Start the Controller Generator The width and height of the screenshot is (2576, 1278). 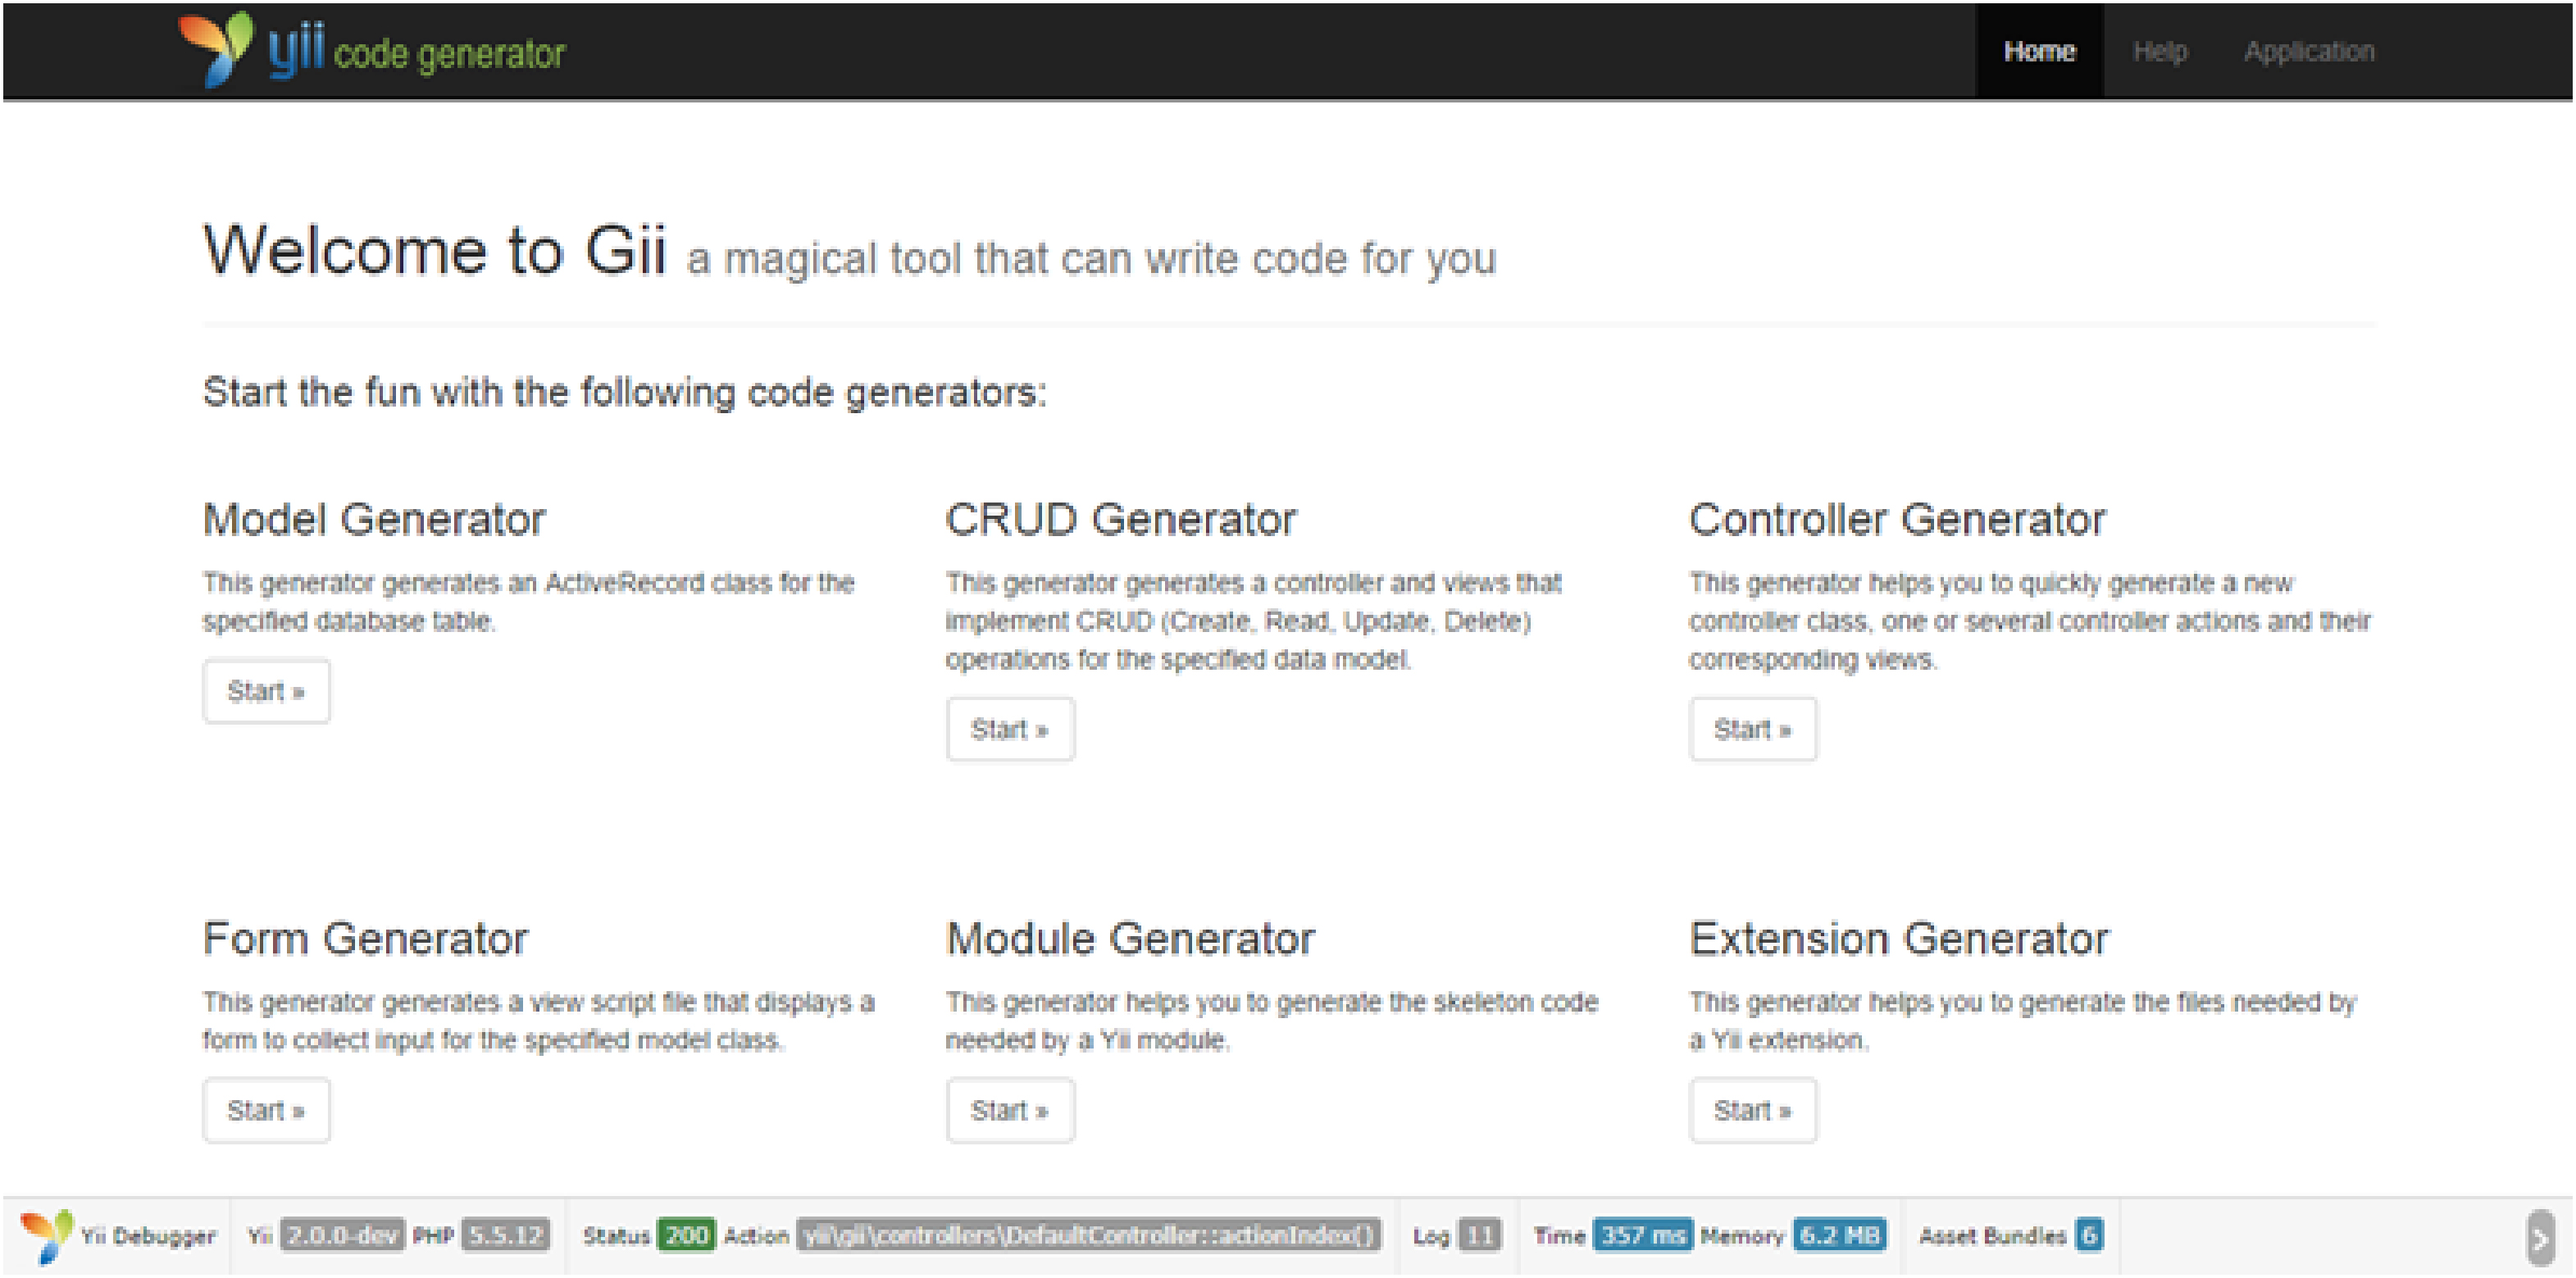point(1753,729)
